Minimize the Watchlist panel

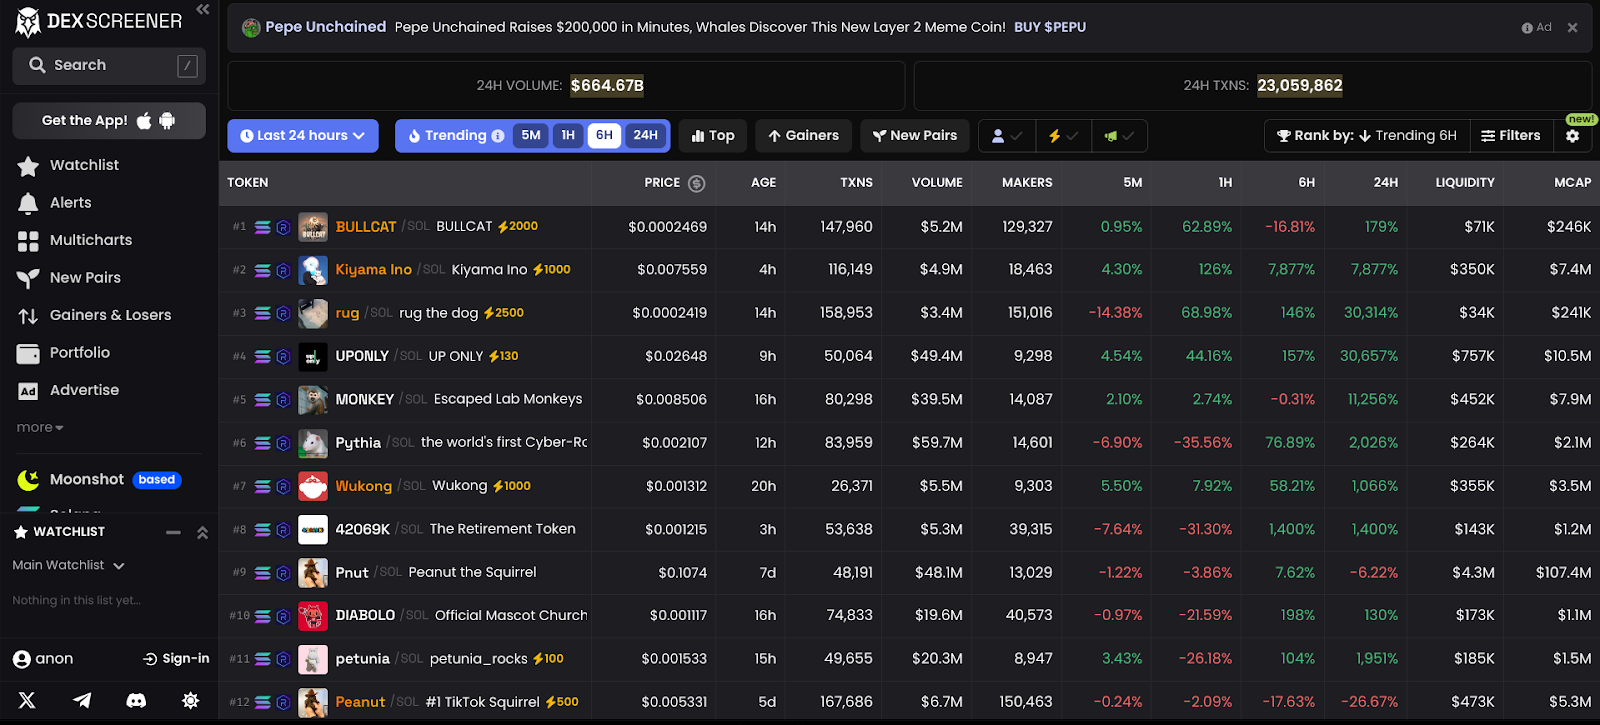click(173, 532)
